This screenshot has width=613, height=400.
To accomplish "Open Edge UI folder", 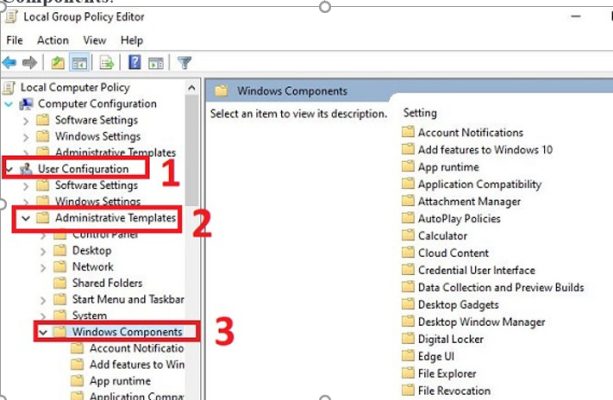I will (436, 356).
